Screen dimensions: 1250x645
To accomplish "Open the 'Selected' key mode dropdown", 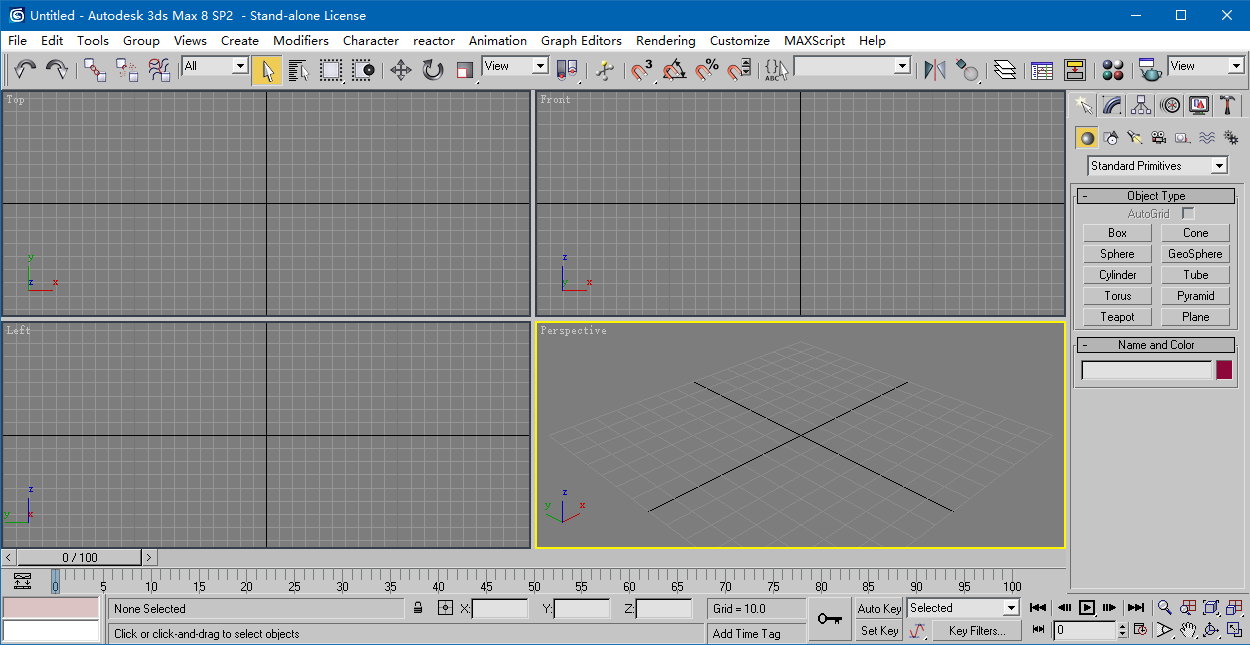I will (1010, 608).
